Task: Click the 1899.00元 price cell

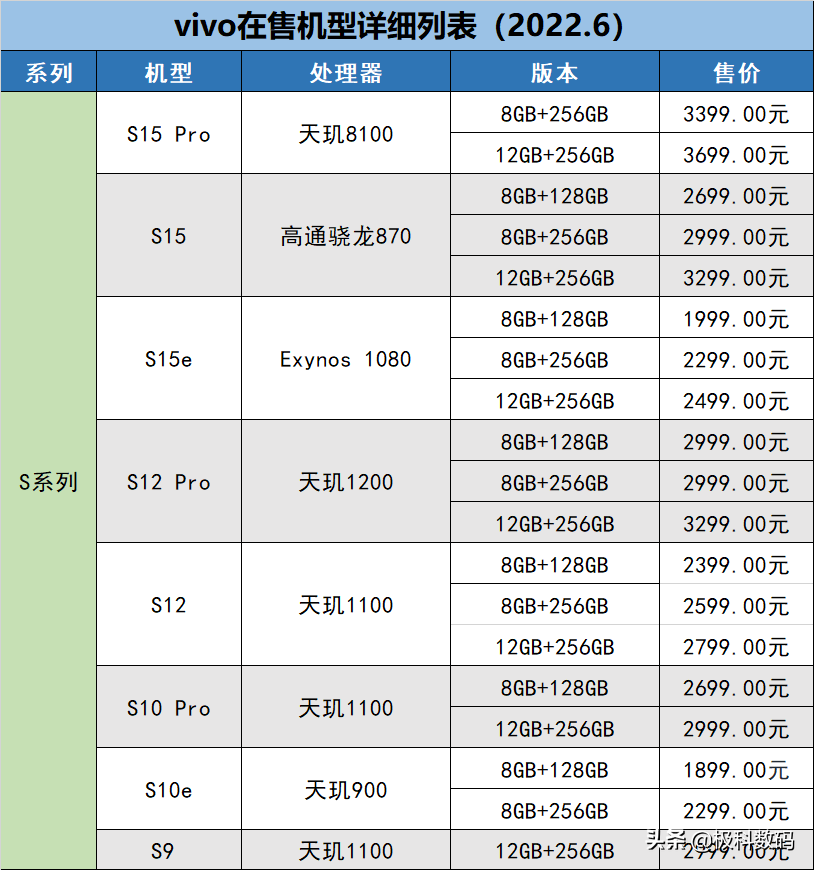Action: tap(737, 769)
